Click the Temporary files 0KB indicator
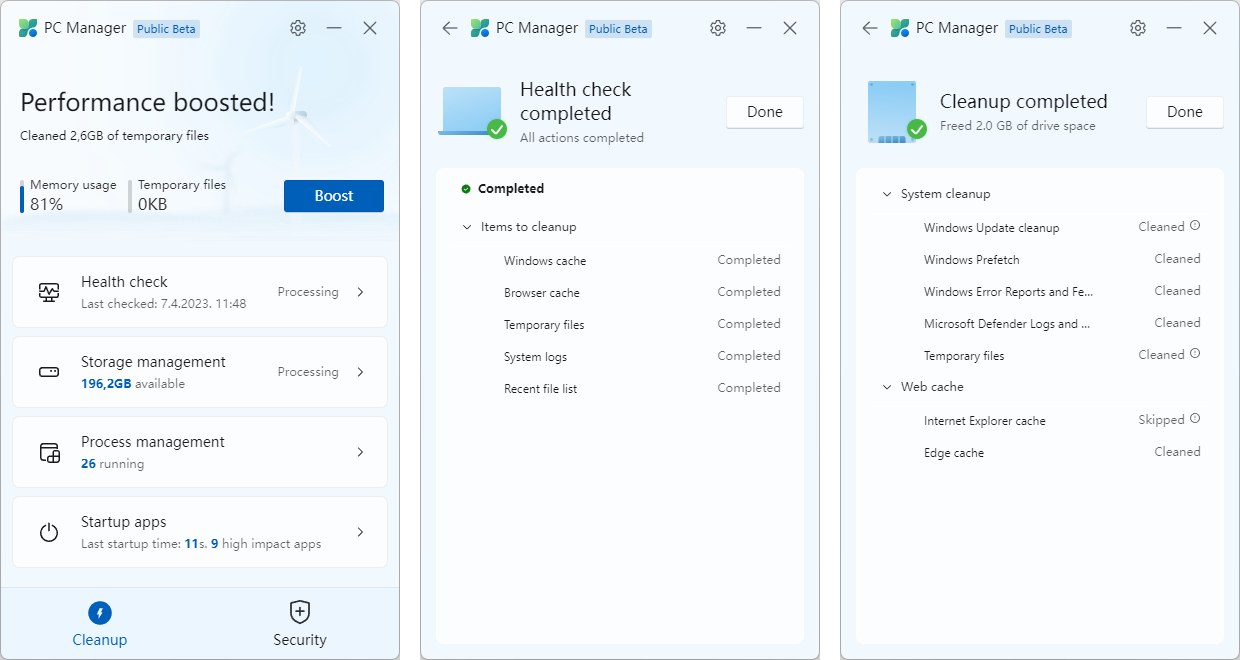The width and height of the screenshot is (1240, 660). tap(178, 195)
